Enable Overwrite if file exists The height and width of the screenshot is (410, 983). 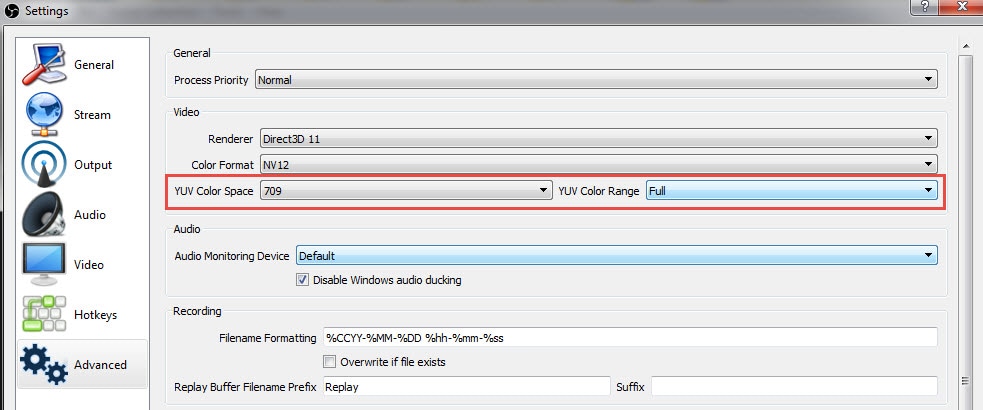[329, 361]
